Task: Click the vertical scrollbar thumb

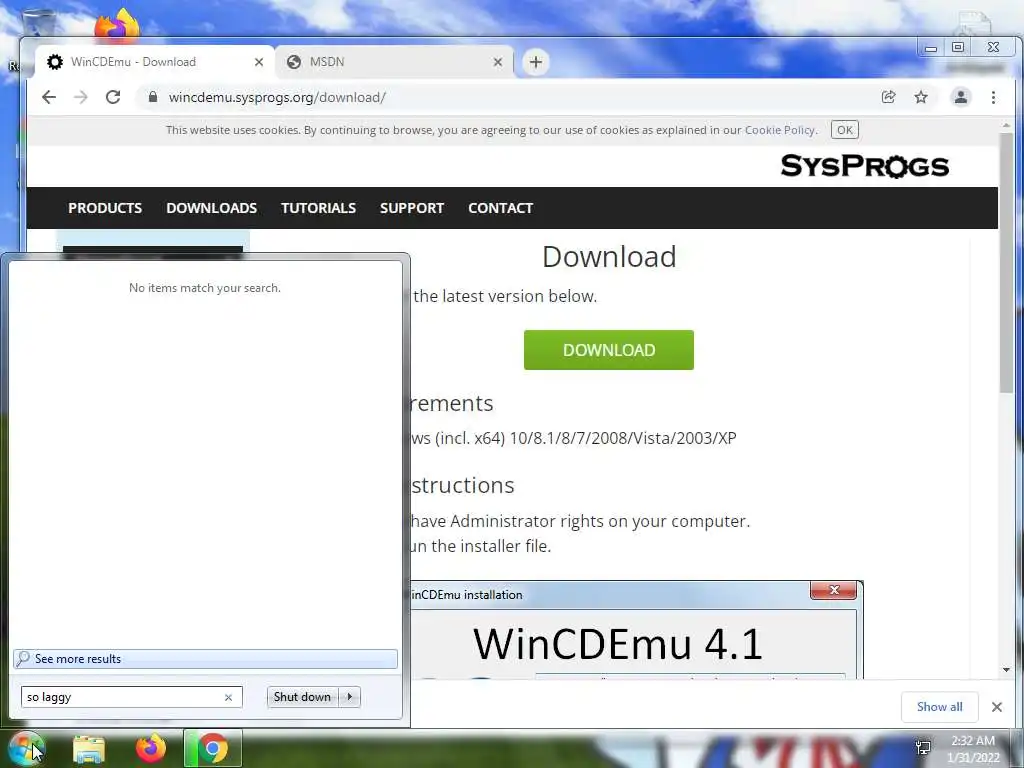Action: (1006, 263)
